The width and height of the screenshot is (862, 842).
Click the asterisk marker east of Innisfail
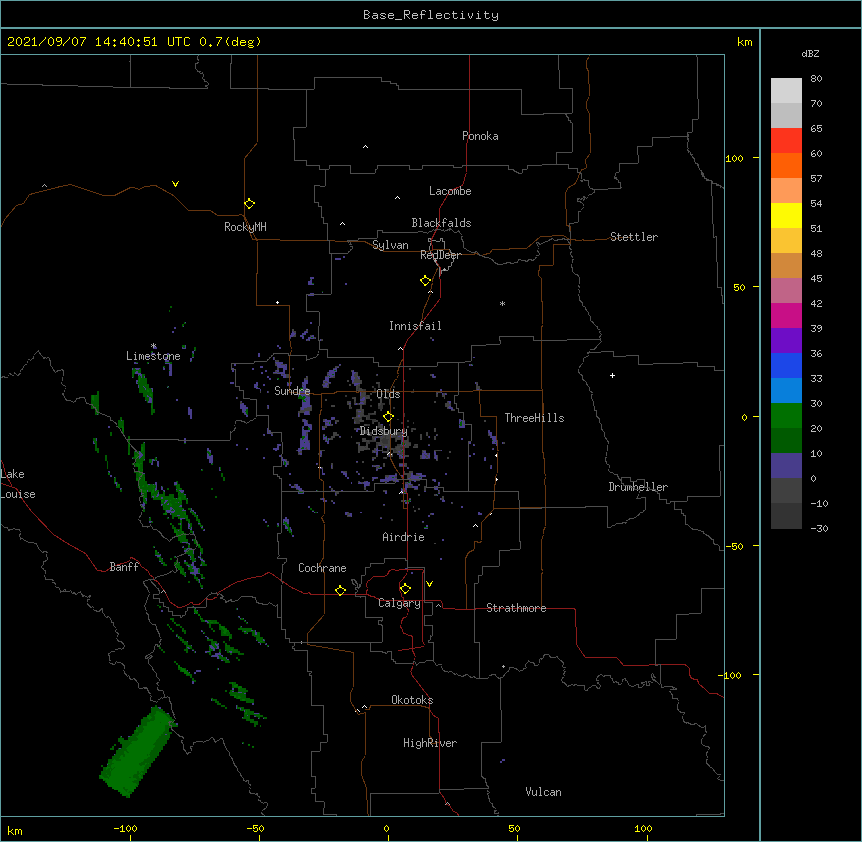502,303
